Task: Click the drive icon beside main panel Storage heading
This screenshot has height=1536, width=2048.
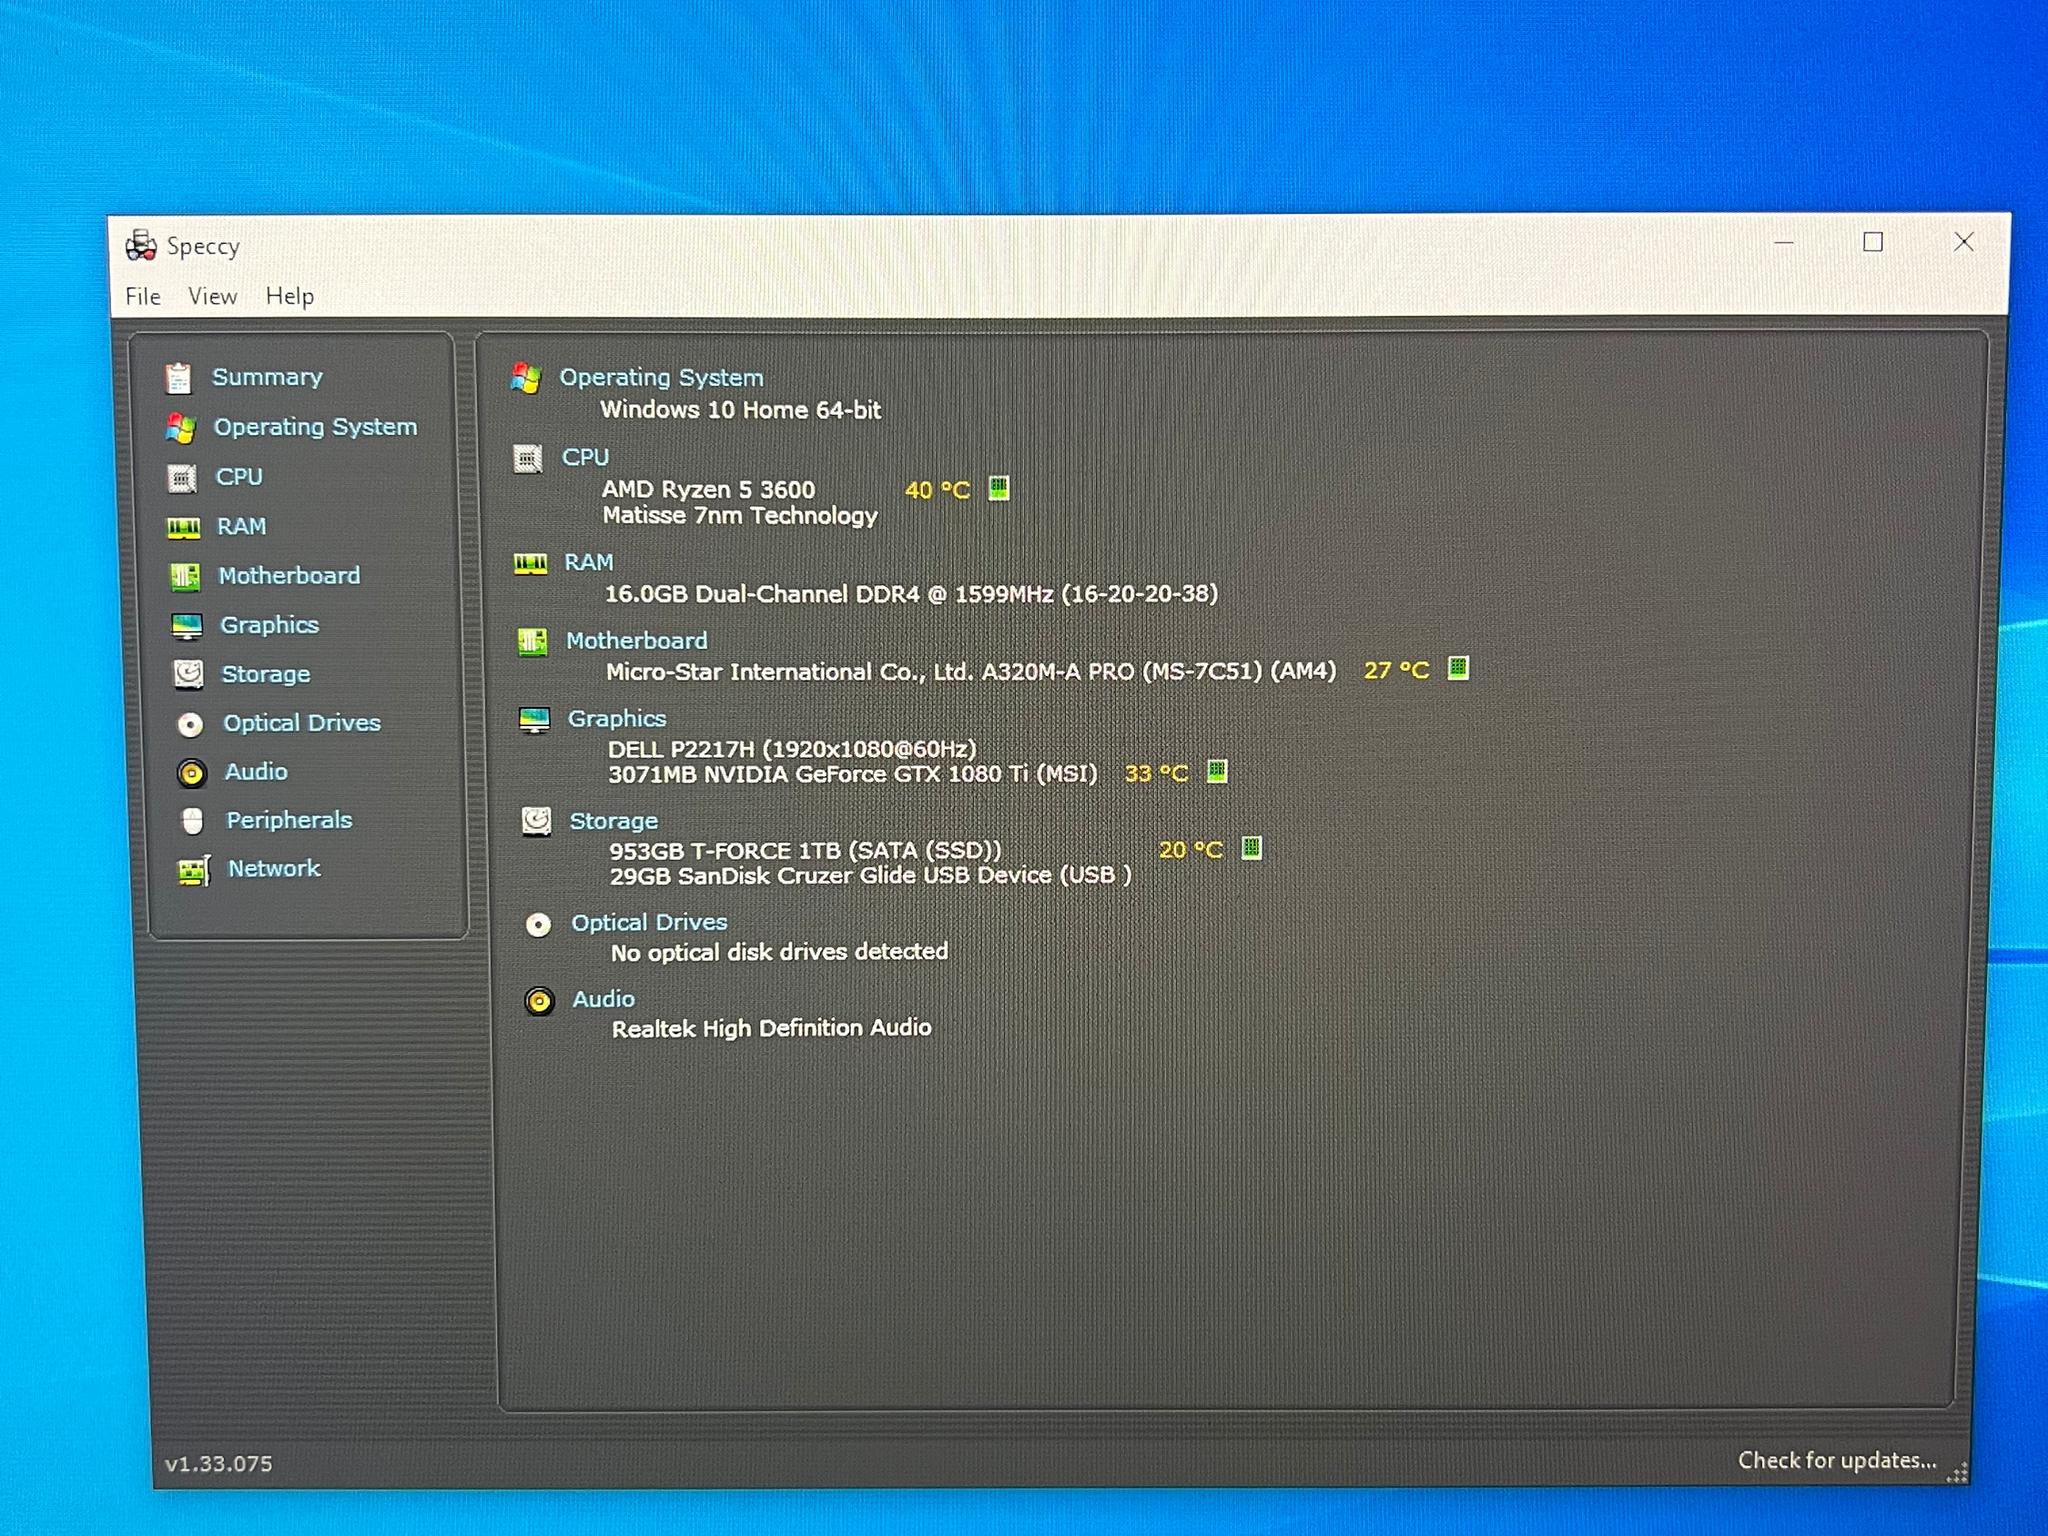Action: (536, 821)
